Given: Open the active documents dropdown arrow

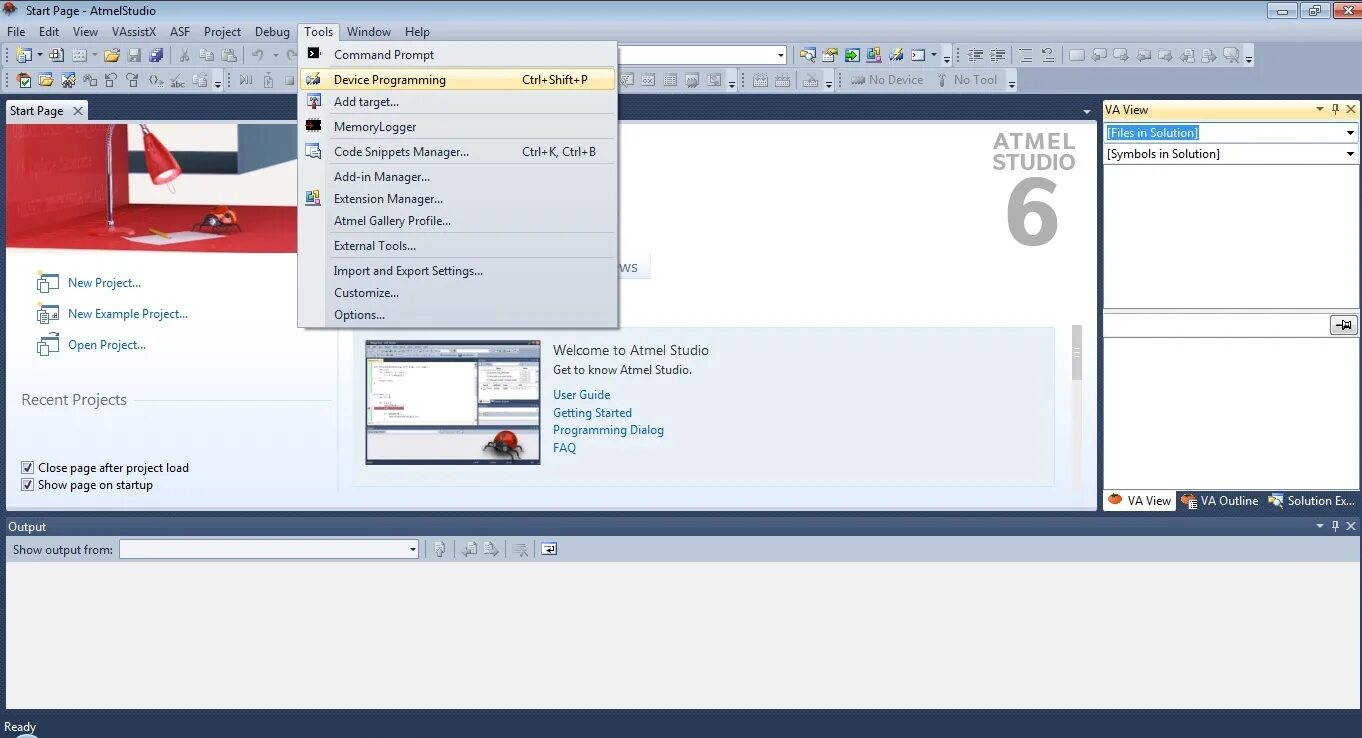Looking at the screenshot, I should tap(1087, 111).
